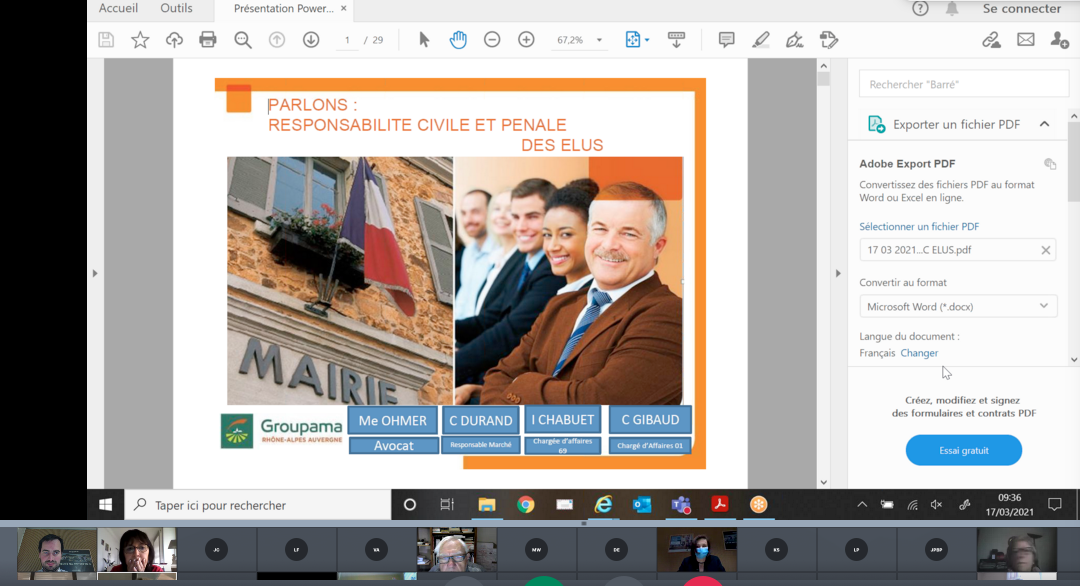Open the notifications bell
Viewport: 1080px width, 586px height.
(952, 8)
